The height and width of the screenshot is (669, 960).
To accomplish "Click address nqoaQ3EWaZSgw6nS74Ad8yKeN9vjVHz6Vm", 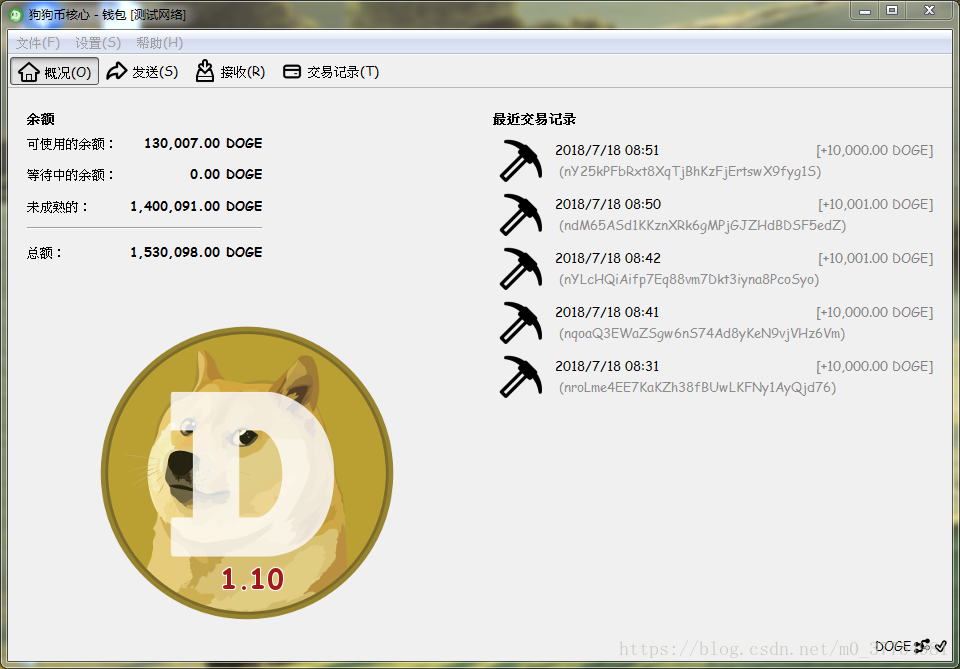I will pos(702,334).
